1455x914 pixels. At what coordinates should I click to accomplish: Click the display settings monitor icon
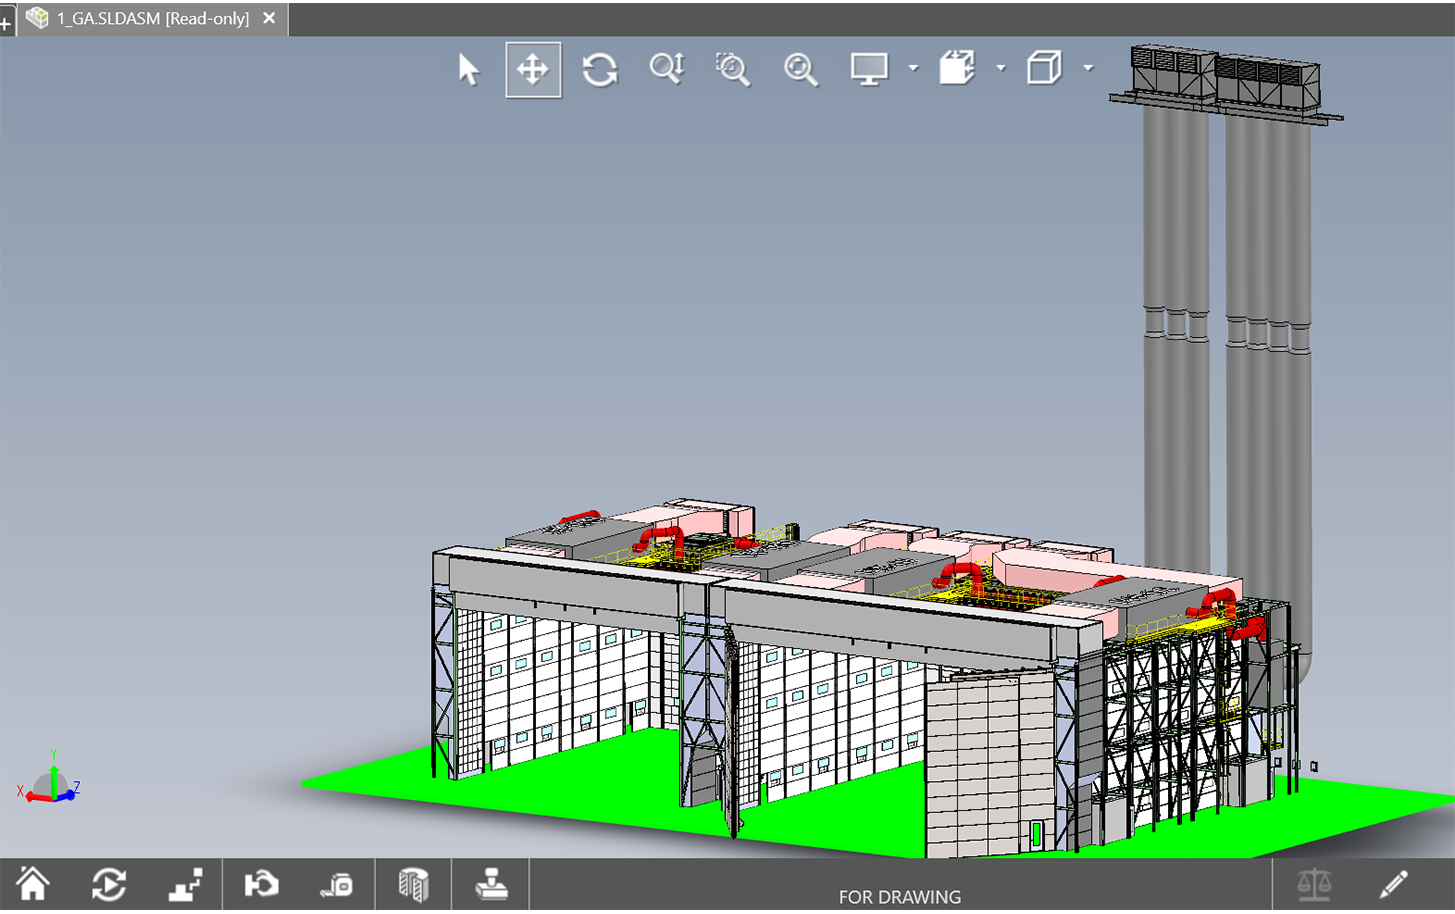tap(869, 69)
